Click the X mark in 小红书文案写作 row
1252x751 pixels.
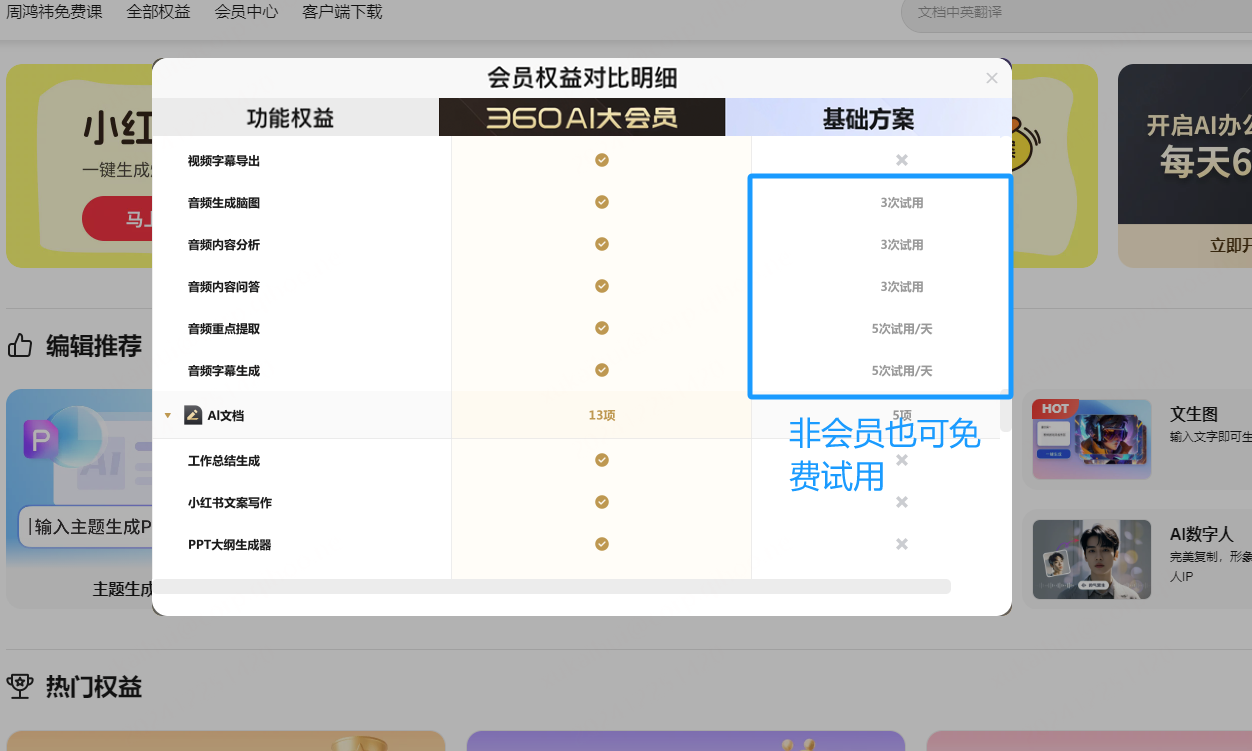(x=902, y=502)
